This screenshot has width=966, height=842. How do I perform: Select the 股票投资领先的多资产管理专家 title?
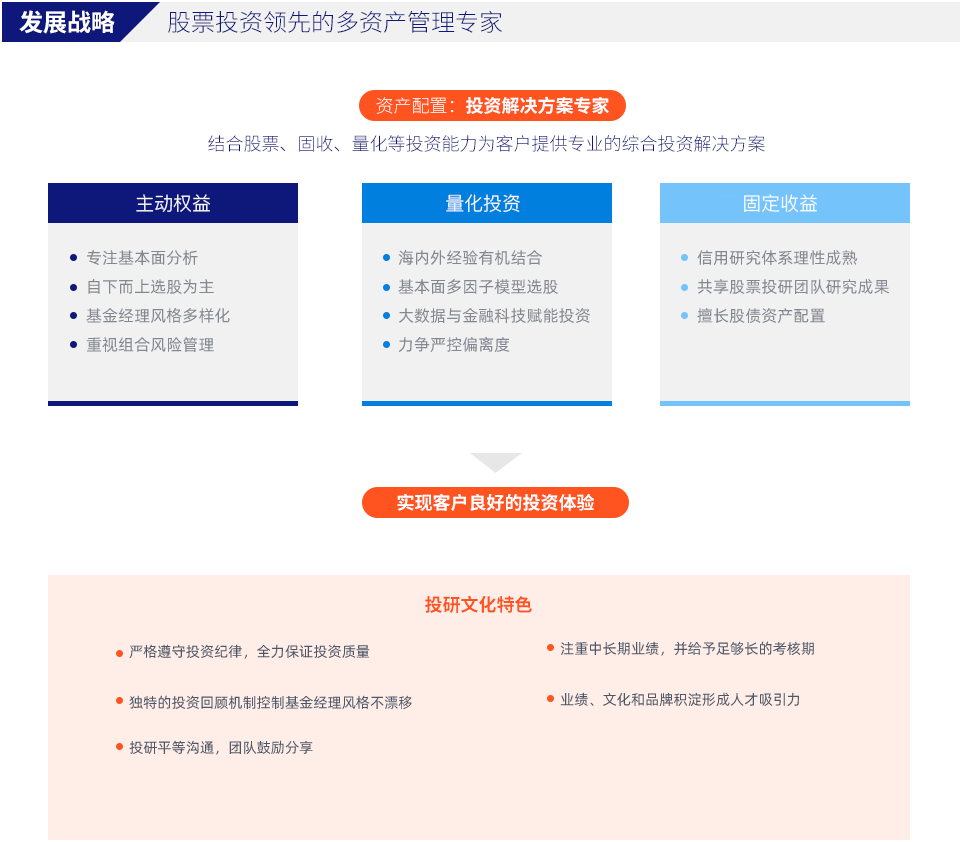click(x=334, y=22)
